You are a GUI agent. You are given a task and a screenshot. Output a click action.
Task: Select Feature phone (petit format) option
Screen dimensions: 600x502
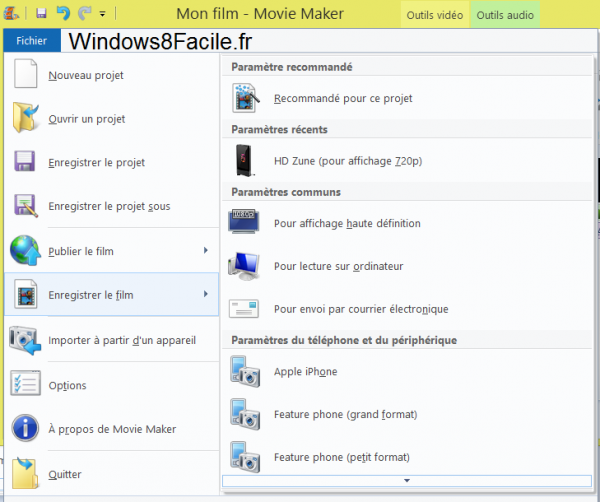point(407,457)
